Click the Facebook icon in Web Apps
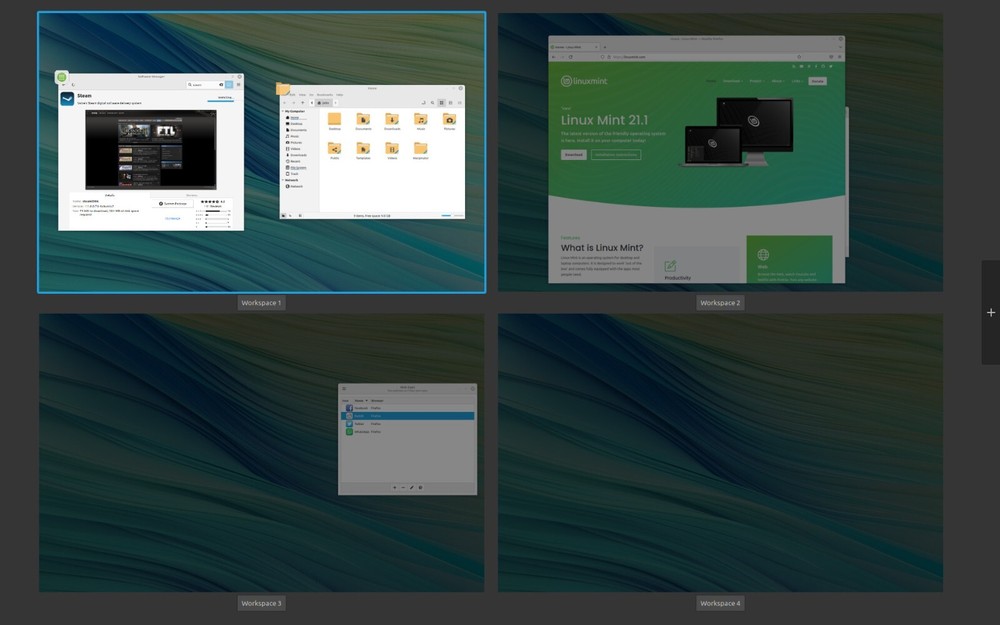The height and width of the screenshot is (625, 1000). point(349,408)
